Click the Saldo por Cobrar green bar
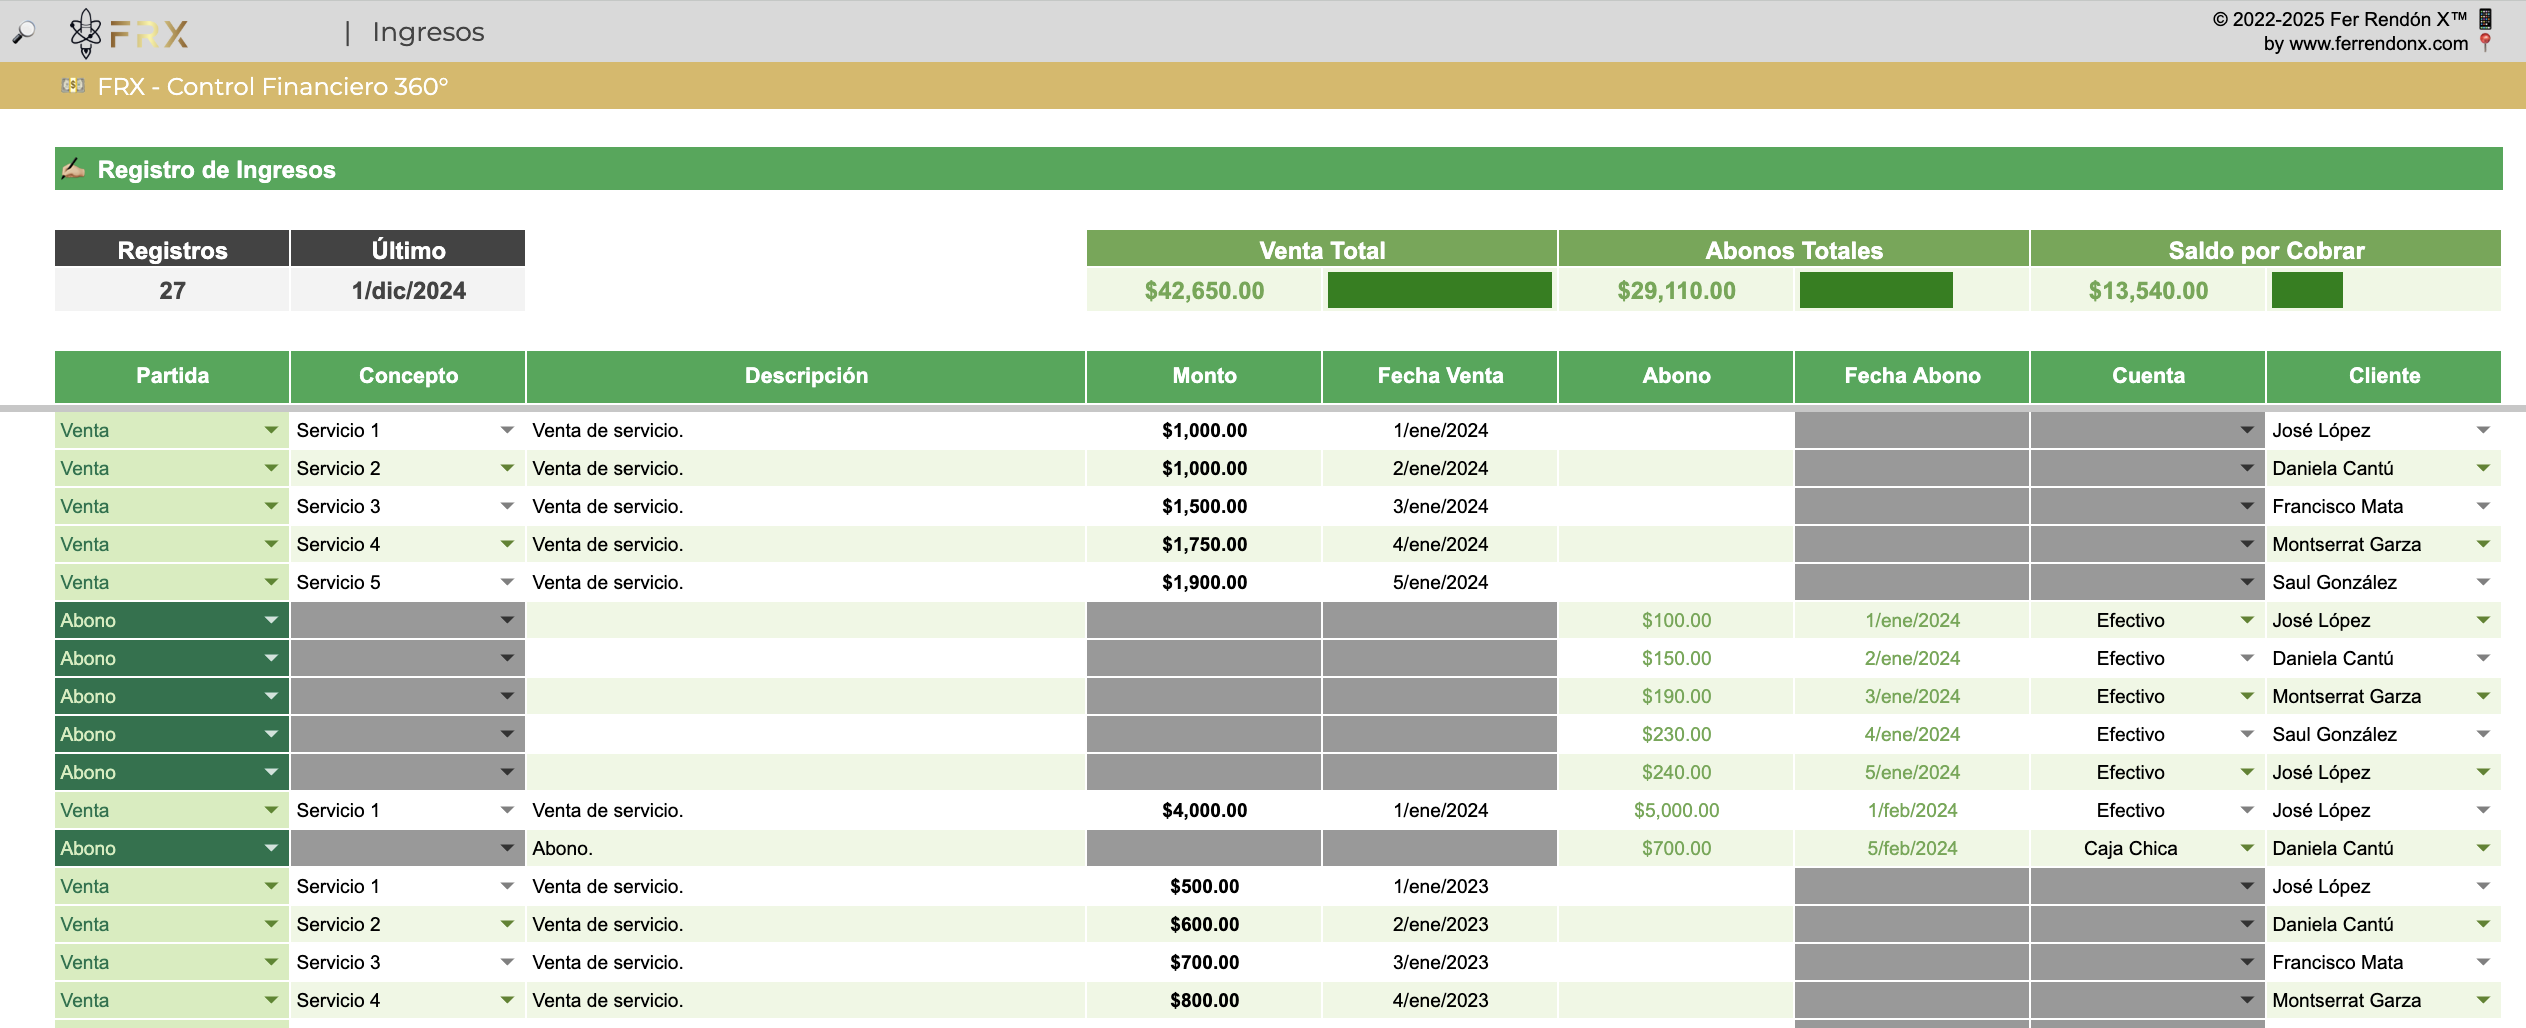 [x=2306, y=290]
